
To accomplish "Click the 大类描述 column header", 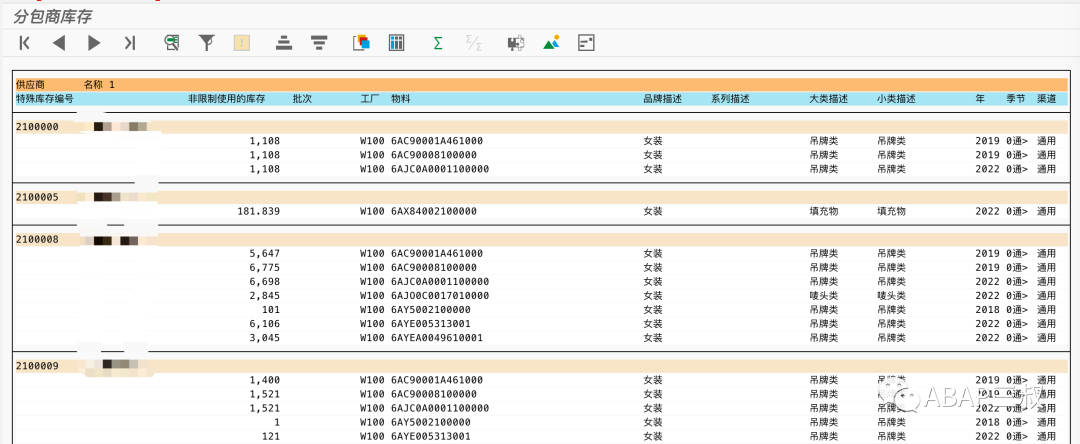I will click(x=829, y=99).
